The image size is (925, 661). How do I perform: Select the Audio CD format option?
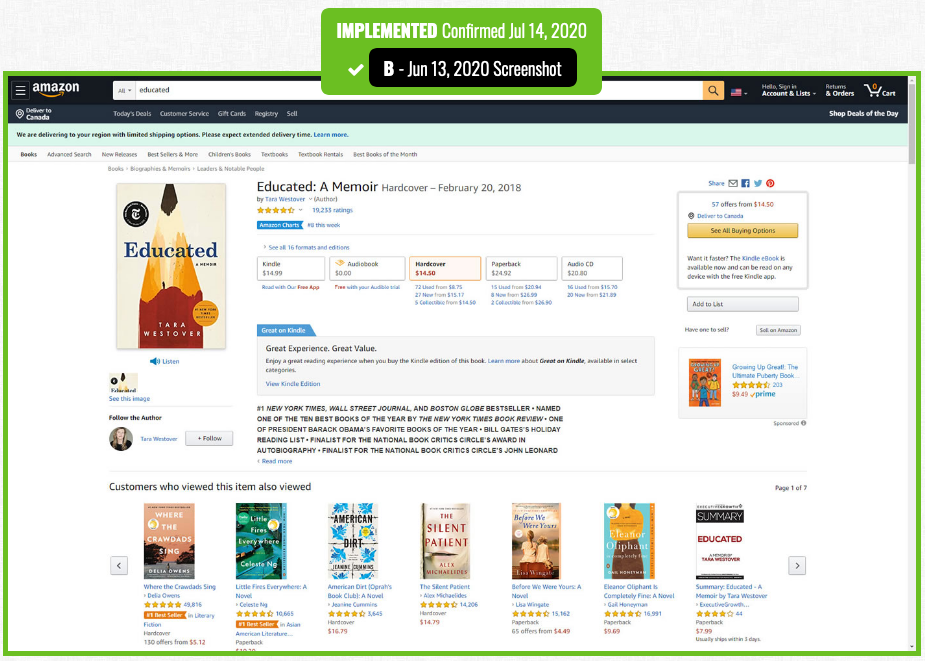pos(592,269)
